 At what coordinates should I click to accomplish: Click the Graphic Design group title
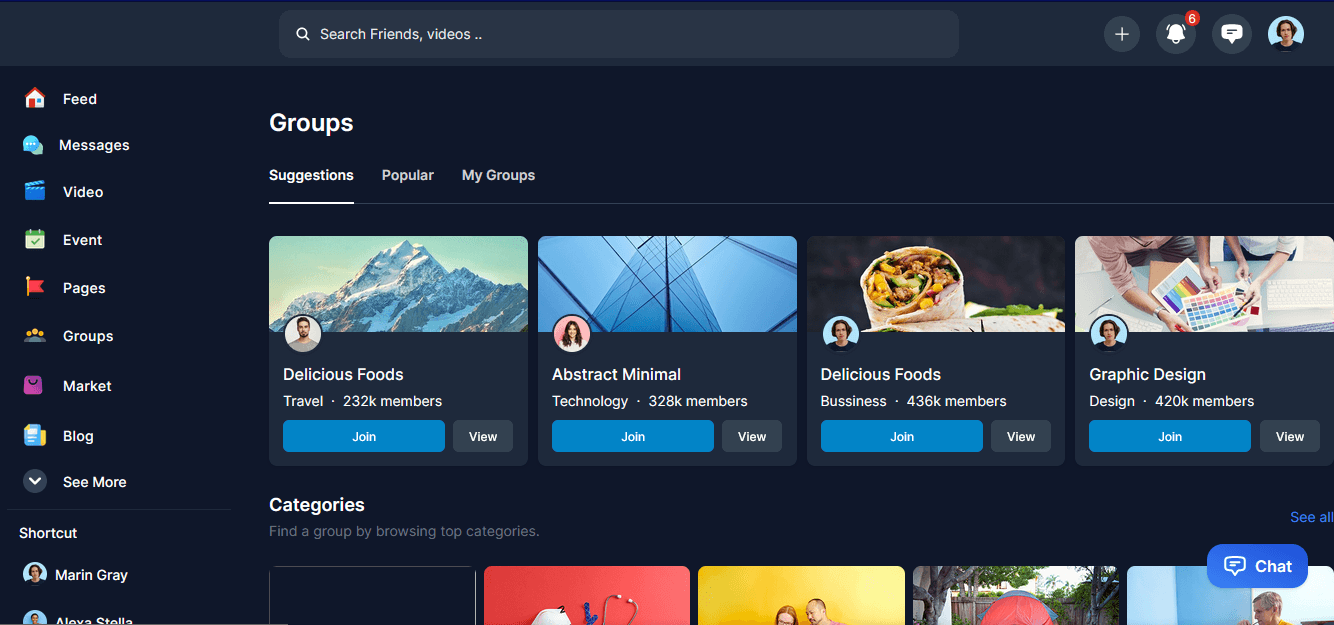1147,374
